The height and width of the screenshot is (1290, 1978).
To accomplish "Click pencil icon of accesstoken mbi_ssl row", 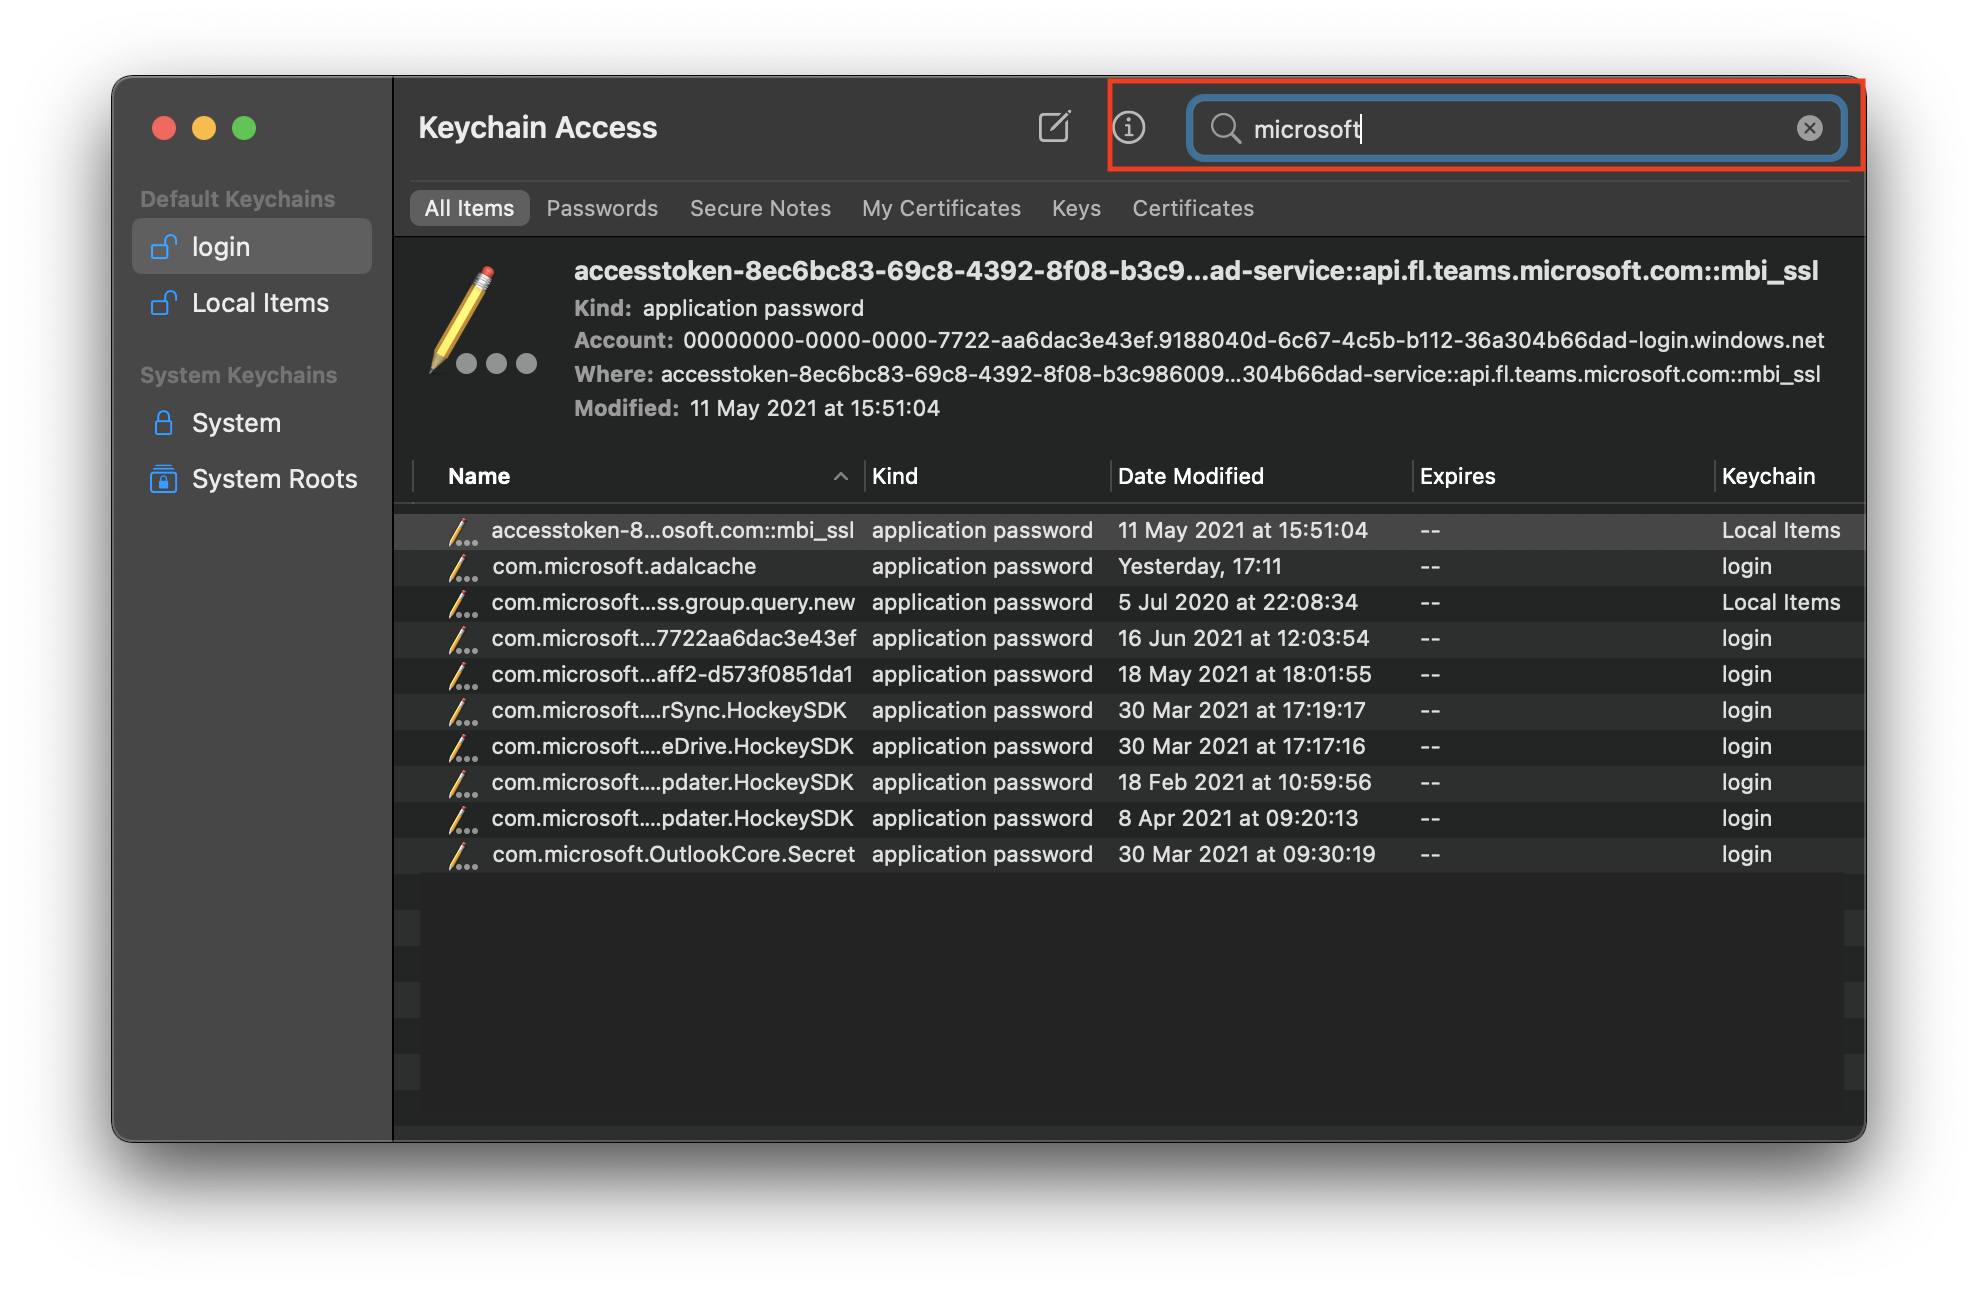I will click(462, 531).
